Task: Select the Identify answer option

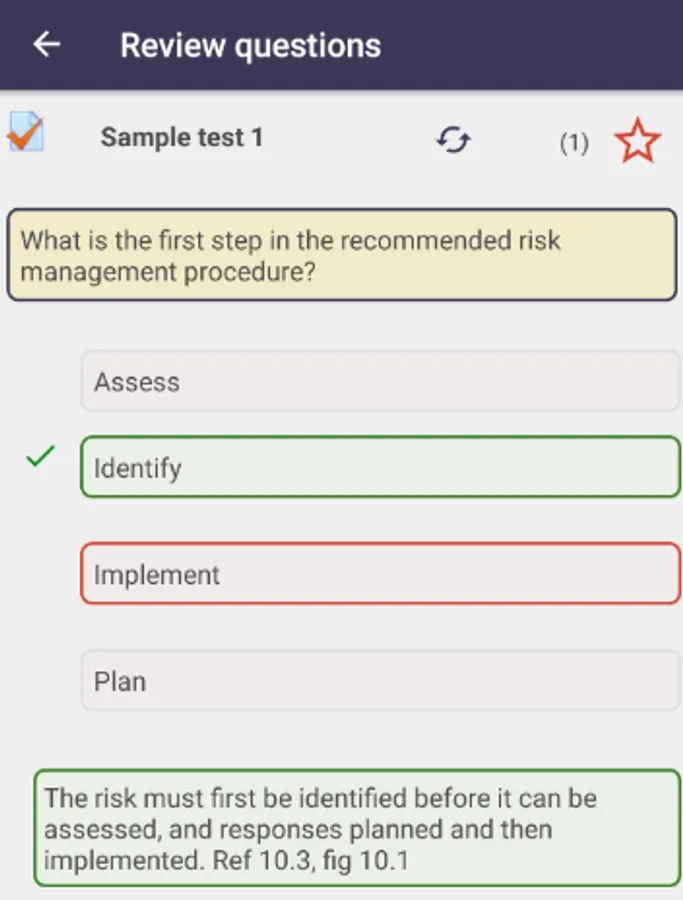Action: 380,467
